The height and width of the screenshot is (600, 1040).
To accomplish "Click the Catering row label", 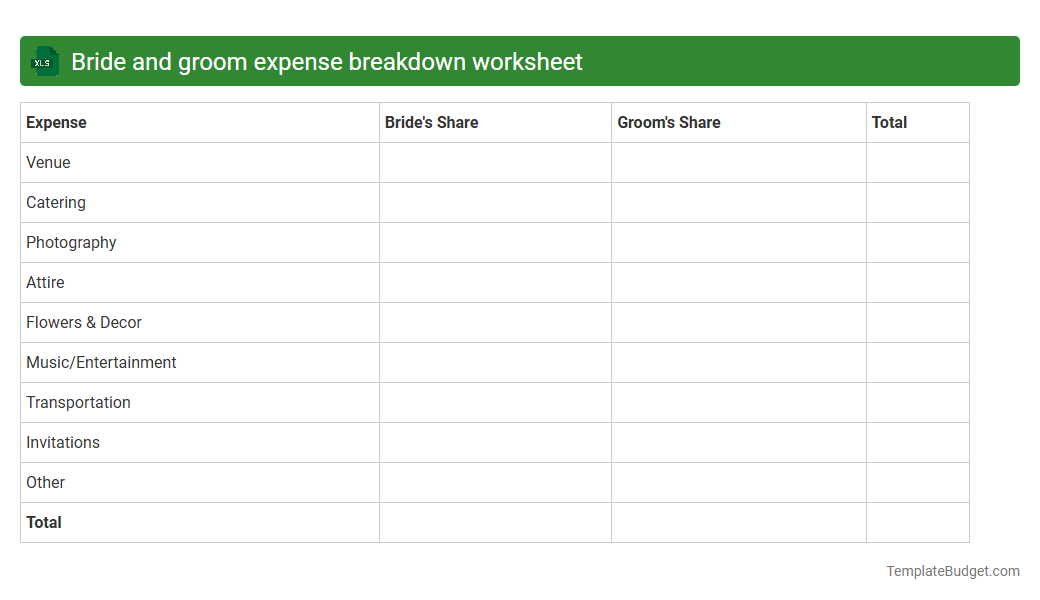I will (55, 202).
